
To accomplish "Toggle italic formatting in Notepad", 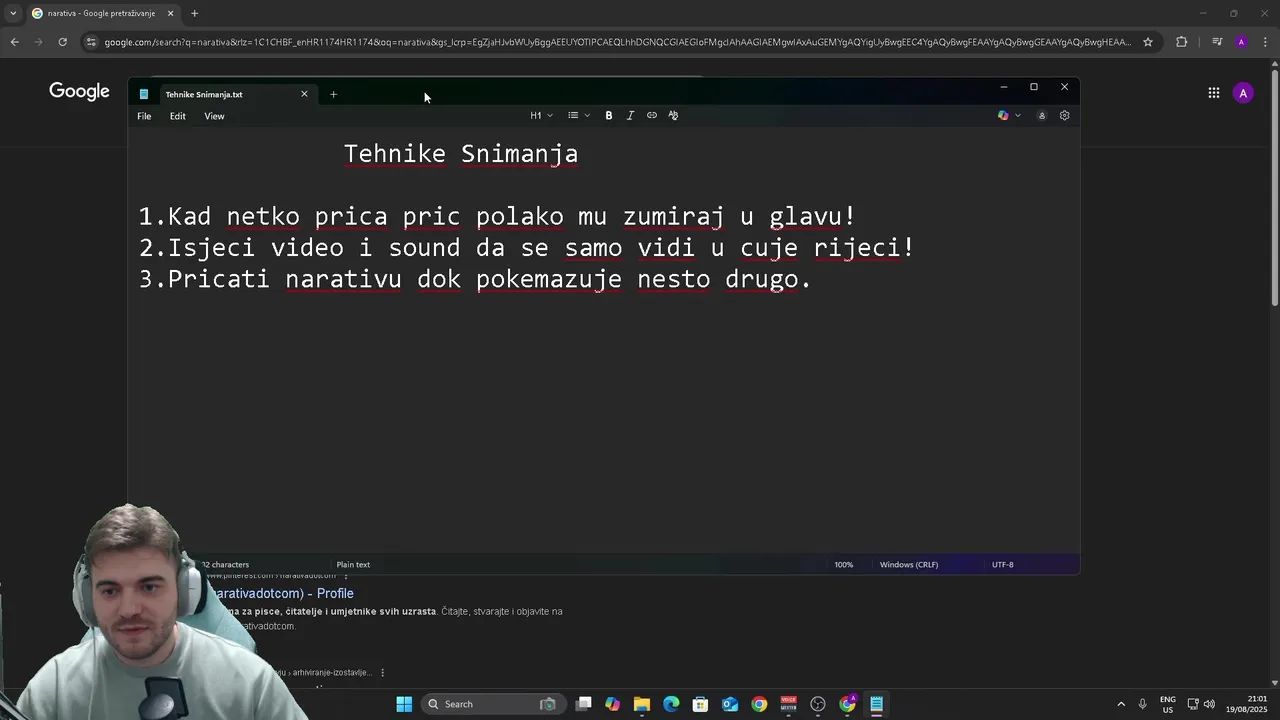I will point(630,115).
